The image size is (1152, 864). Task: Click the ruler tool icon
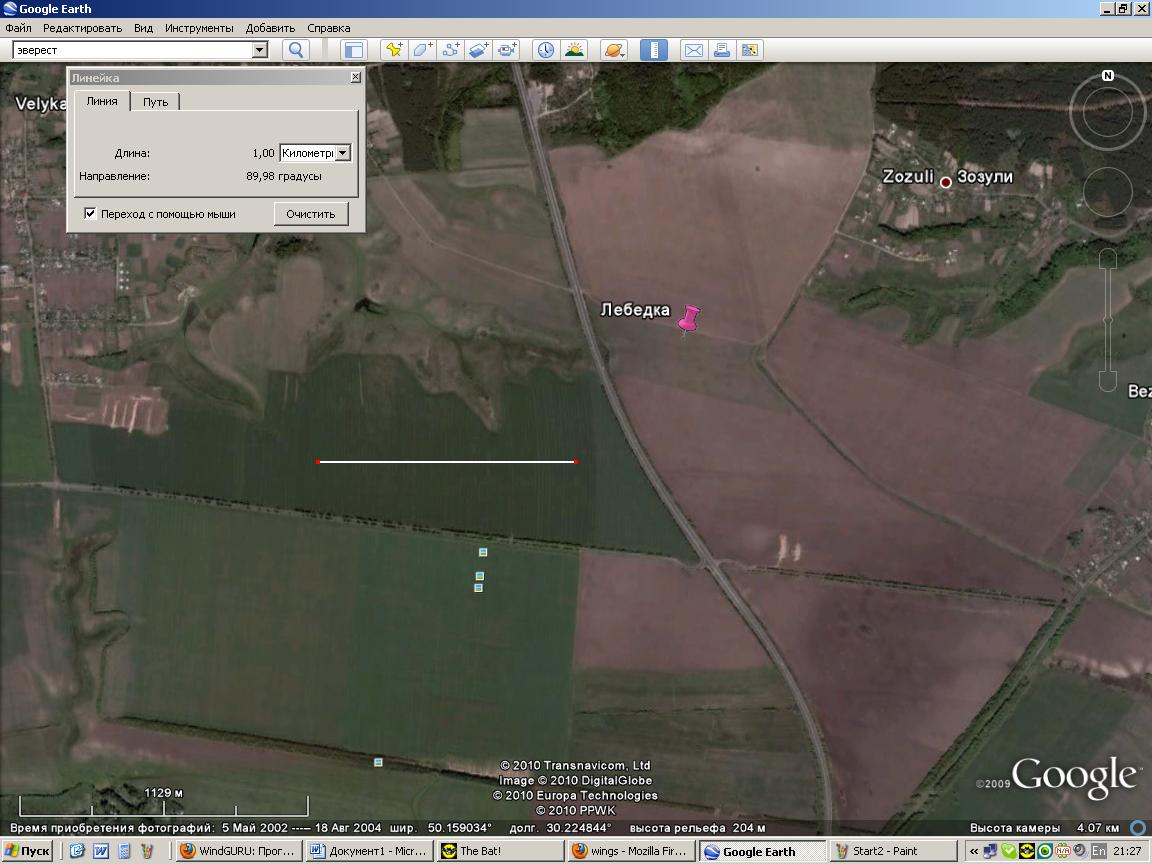(x=653, y=50)
